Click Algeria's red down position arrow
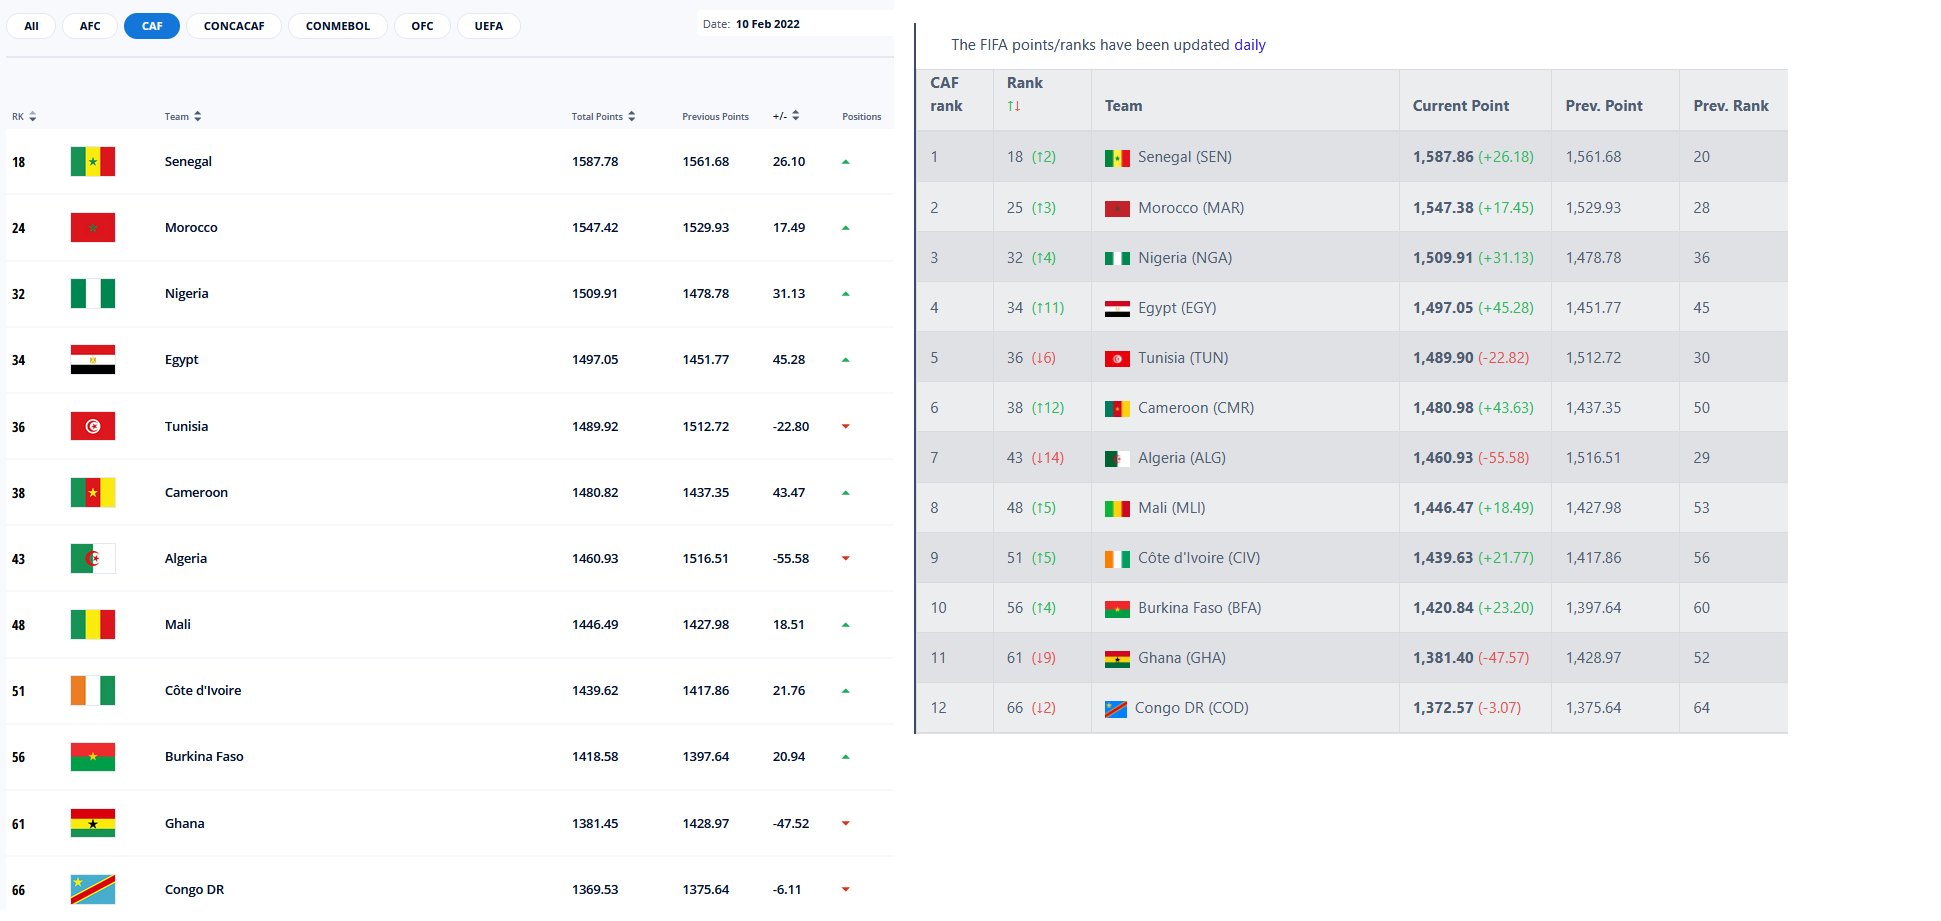Image resolution: width=1941 pixels, height=921 pixels. [x=846, y=558]
